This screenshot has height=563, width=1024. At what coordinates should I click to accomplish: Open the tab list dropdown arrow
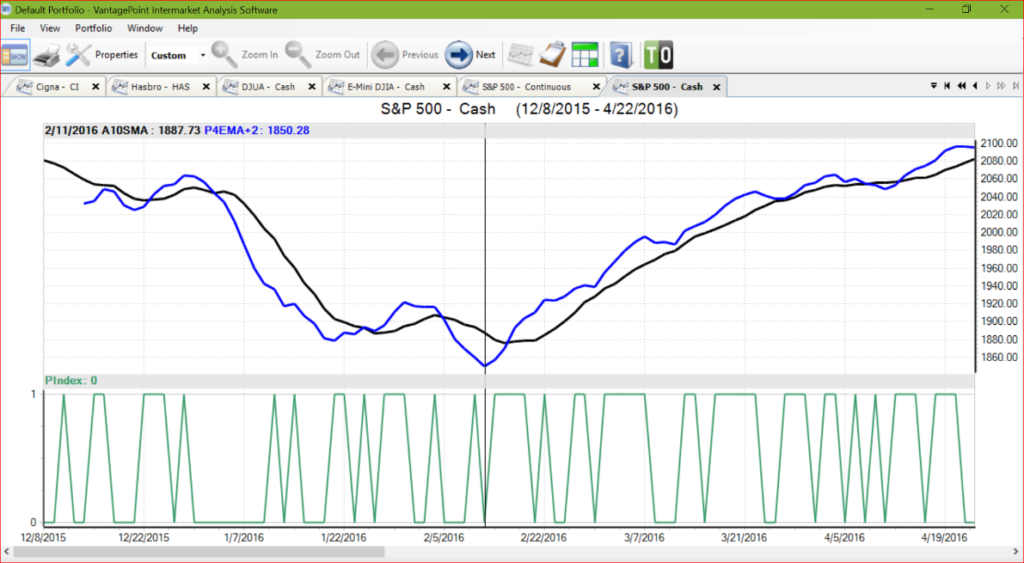click(x=934, y=86)
